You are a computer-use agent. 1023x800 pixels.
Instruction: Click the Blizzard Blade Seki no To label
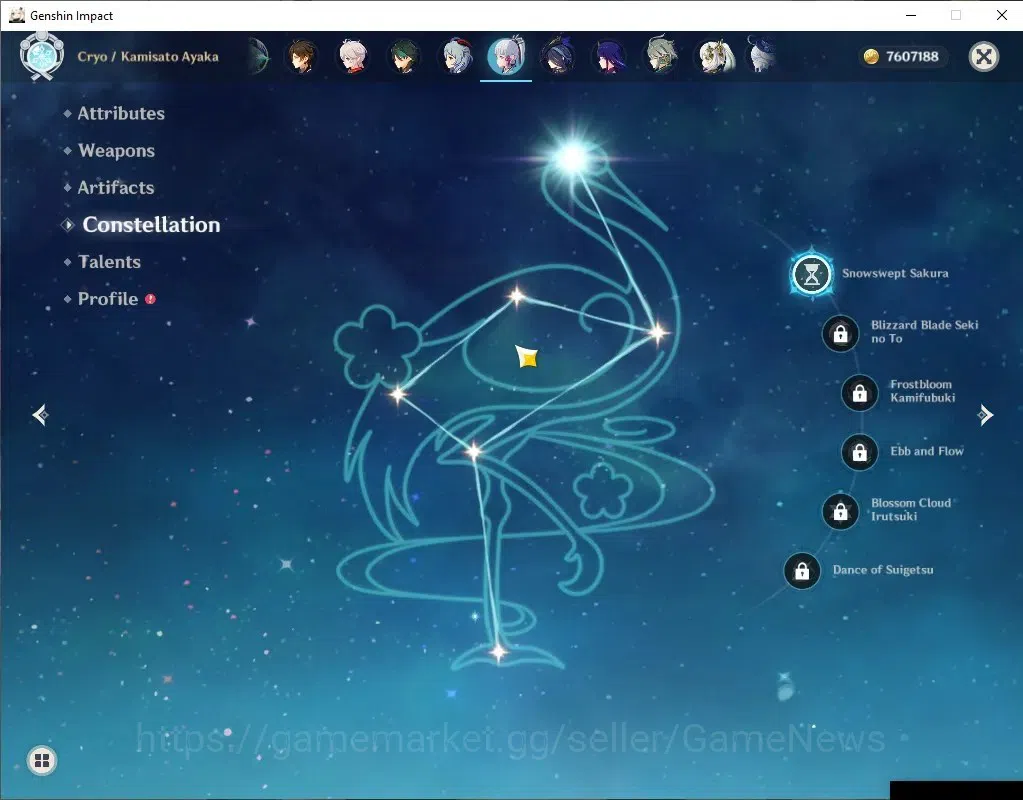pyautogui.click(x=924, y=331)
